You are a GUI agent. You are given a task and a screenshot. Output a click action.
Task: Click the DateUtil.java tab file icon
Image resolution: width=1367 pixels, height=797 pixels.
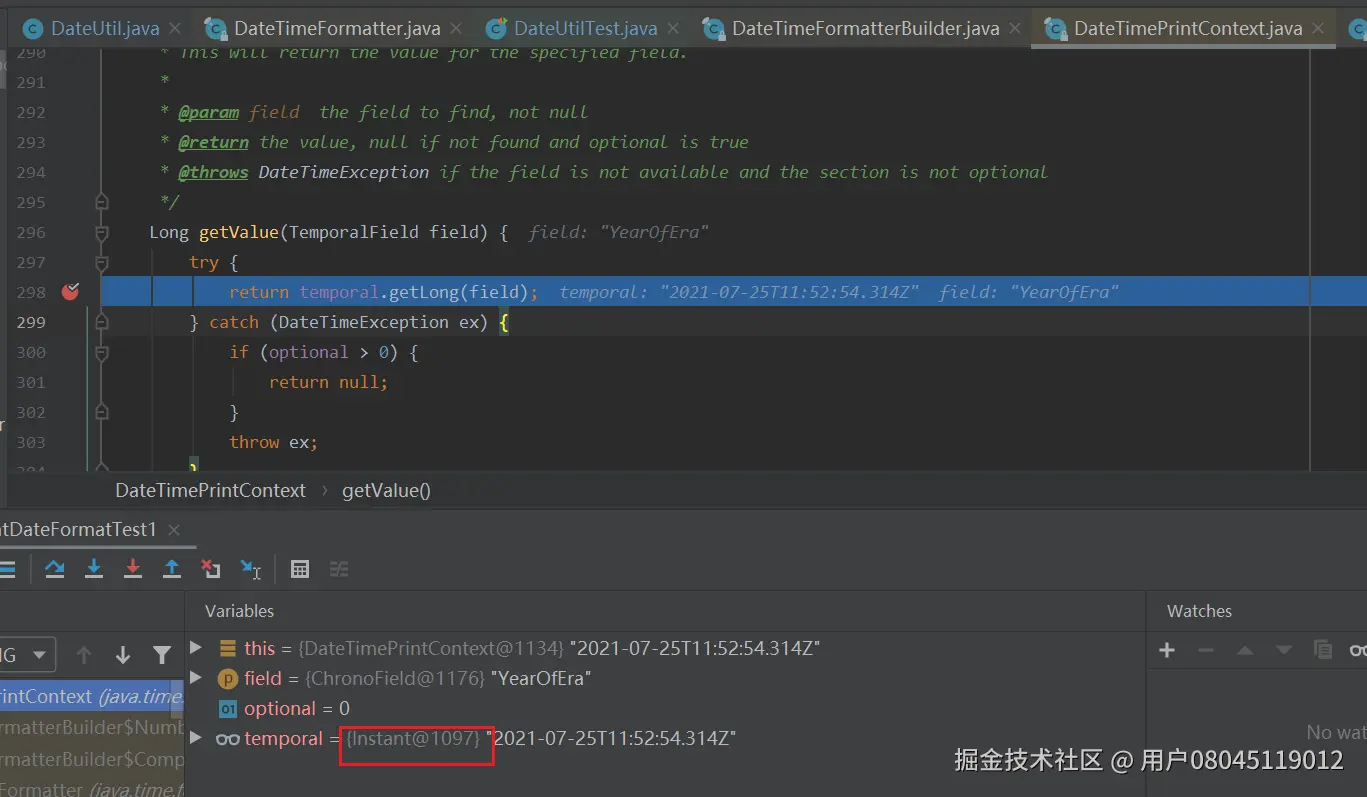(33, 28)
